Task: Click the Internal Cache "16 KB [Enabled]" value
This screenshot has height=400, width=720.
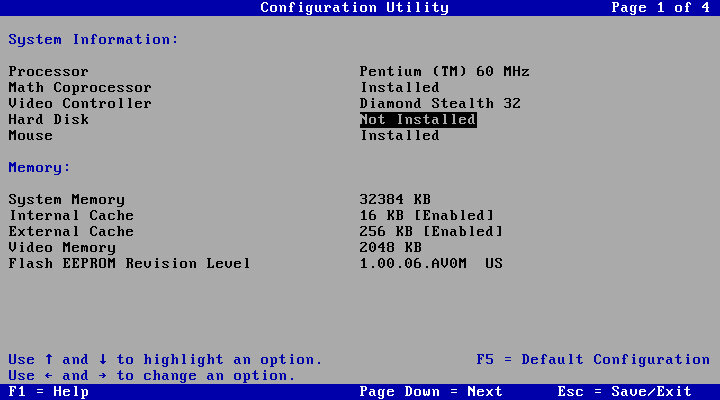Action: click(427, 216)
